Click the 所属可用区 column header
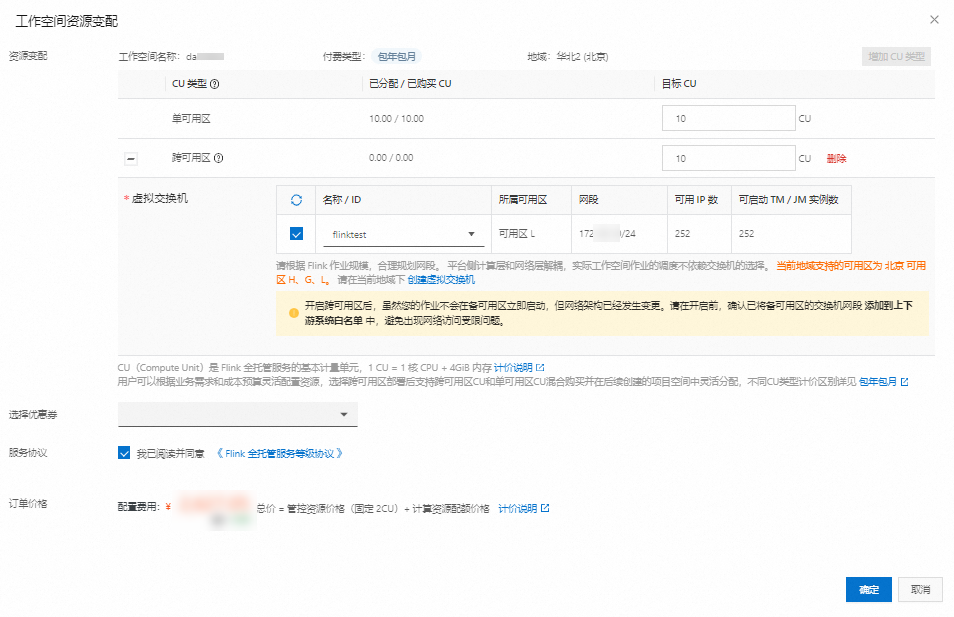Image resolution: width=954 pixels, height=617 pixels. tap(523, 200)
